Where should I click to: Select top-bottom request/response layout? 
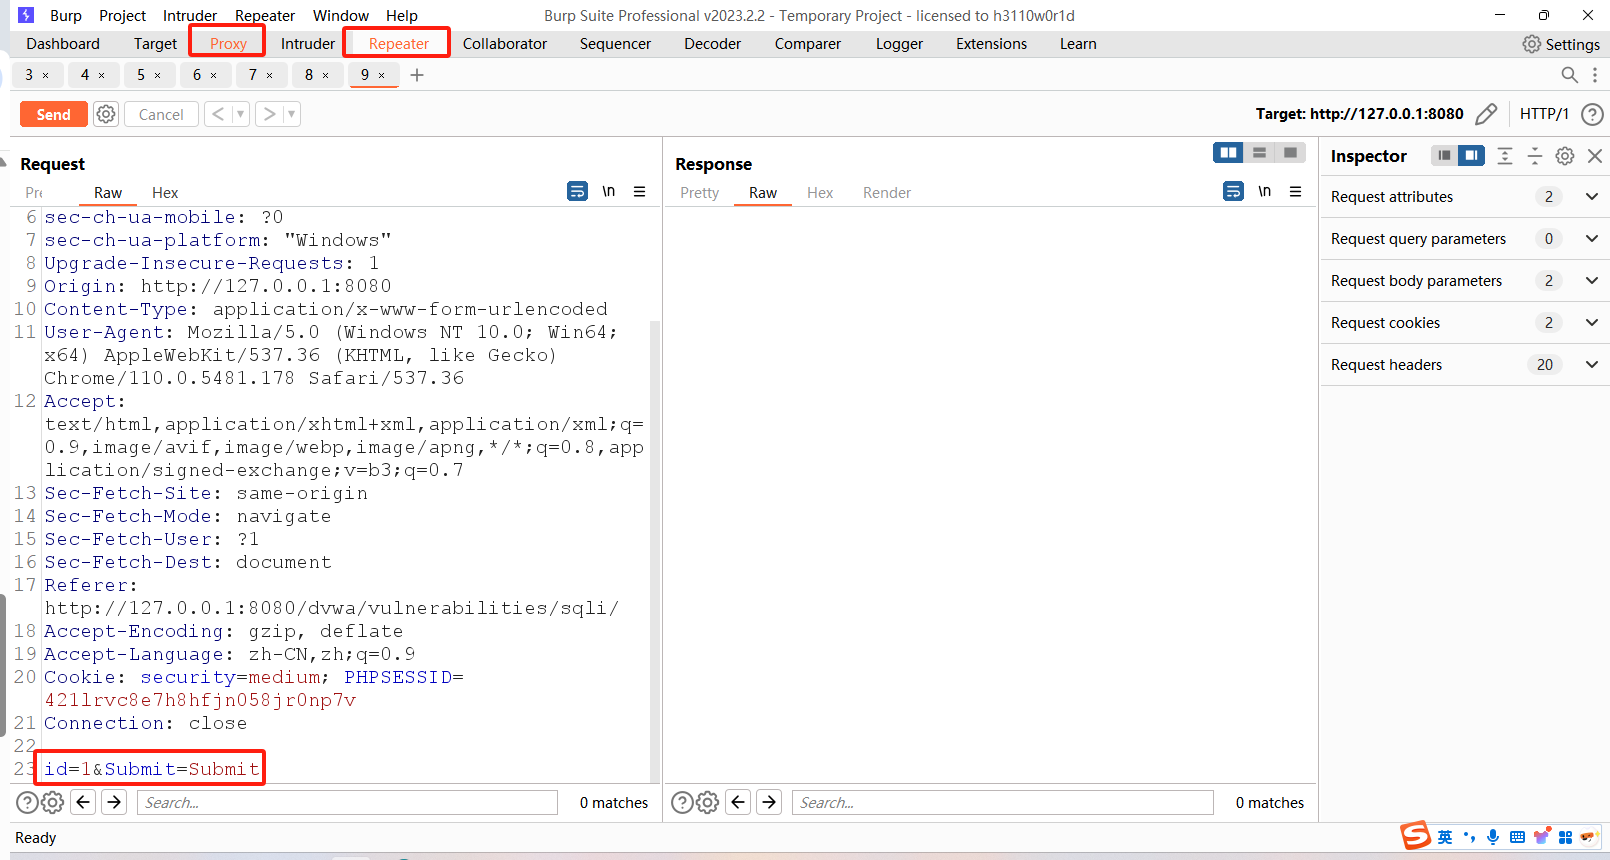(1259, 152)
